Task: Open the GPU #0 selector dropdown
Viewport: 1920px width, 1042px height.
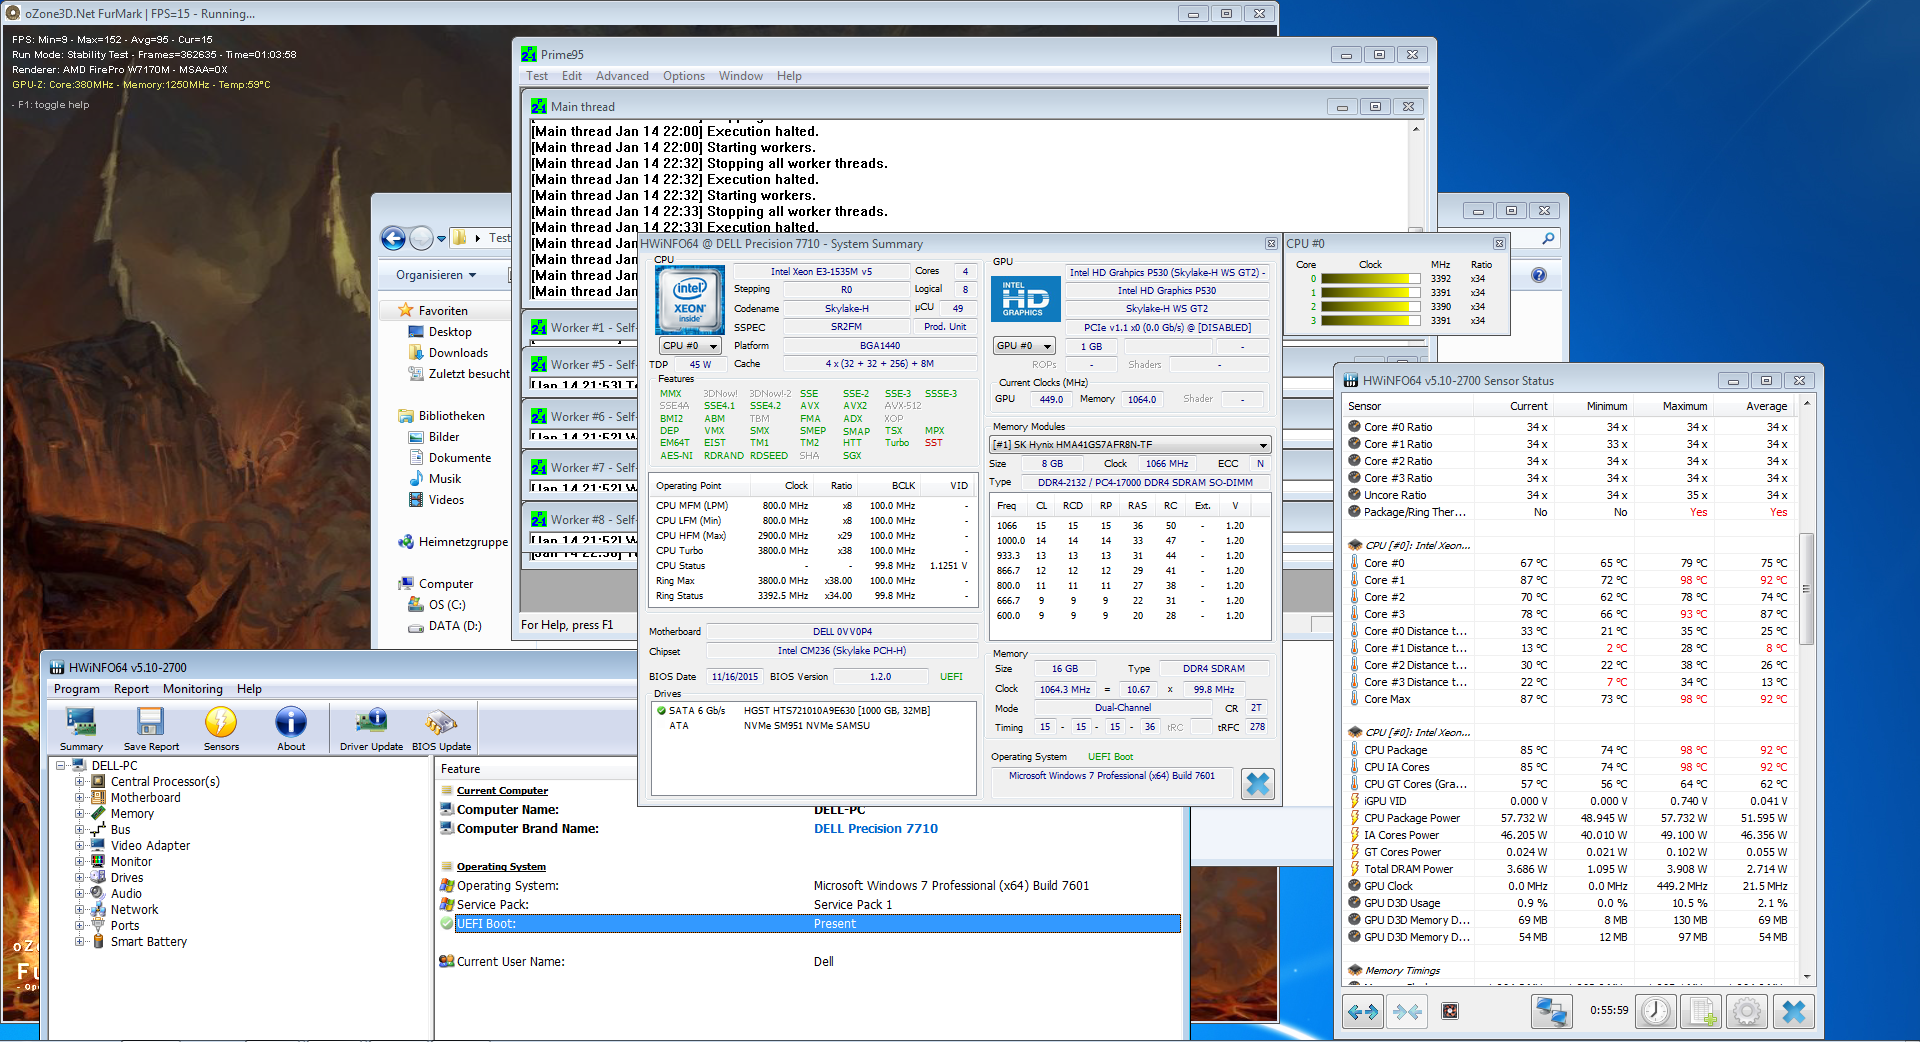Action: coord(1024,346)
